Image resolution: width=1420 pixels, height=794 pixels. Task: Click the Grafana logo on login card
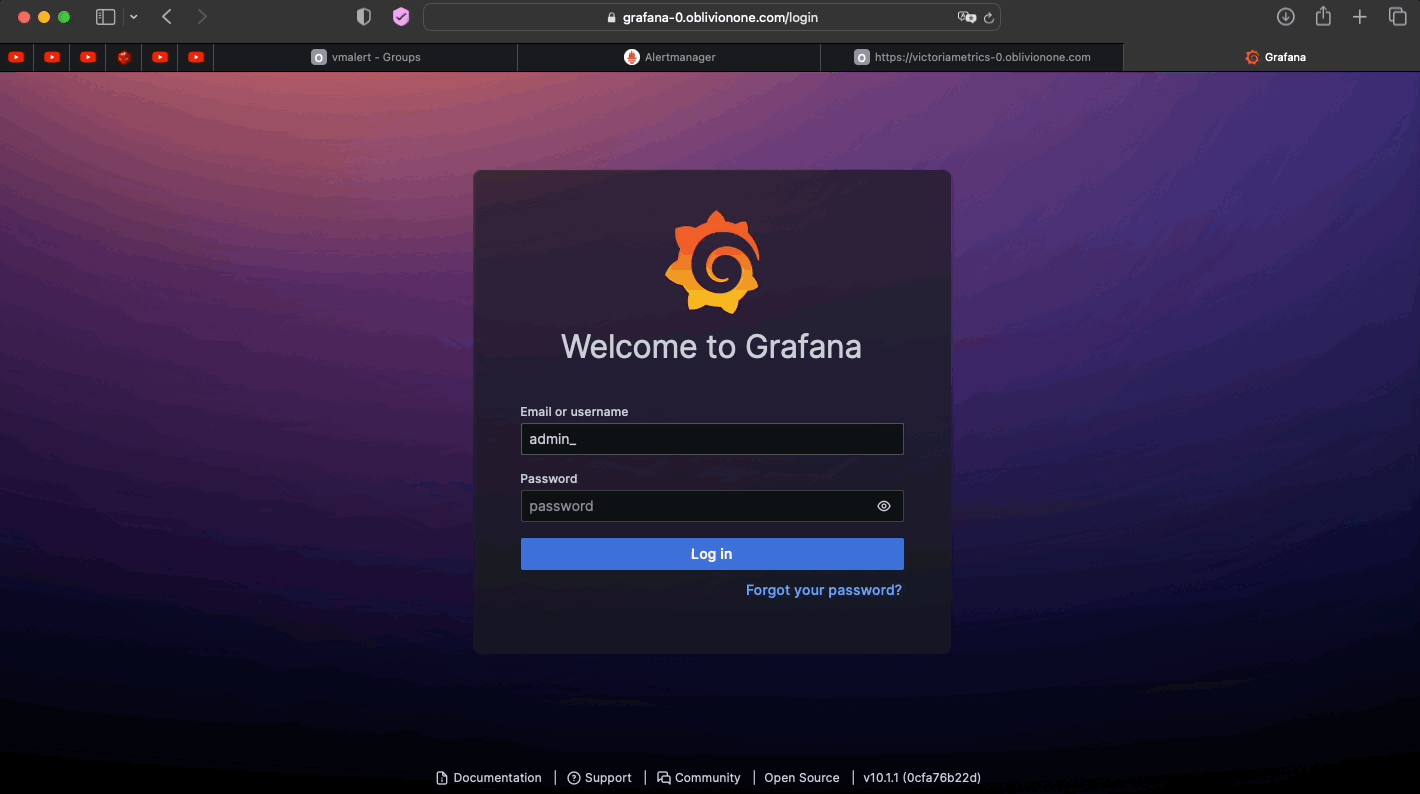point(711,262)
